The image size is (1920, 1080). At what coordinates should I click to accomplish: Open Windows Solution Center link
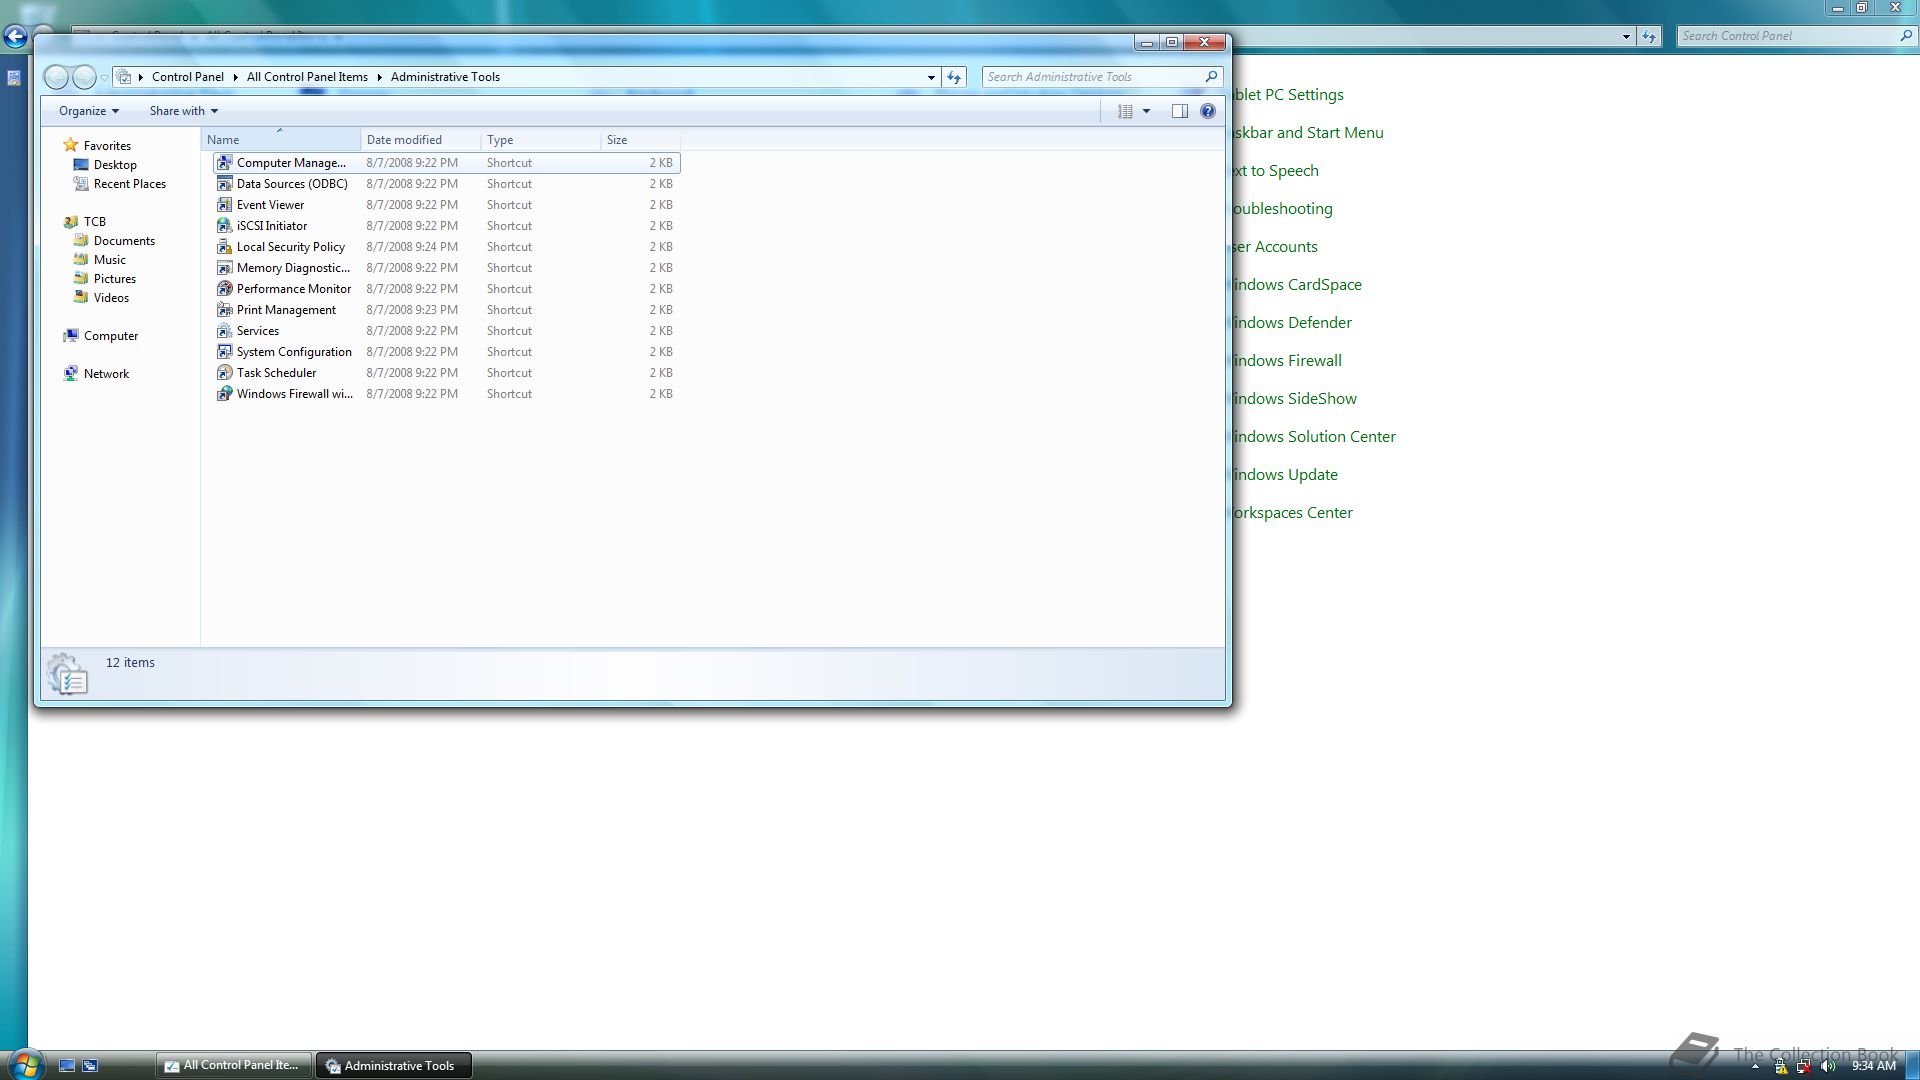point(1314,437)
